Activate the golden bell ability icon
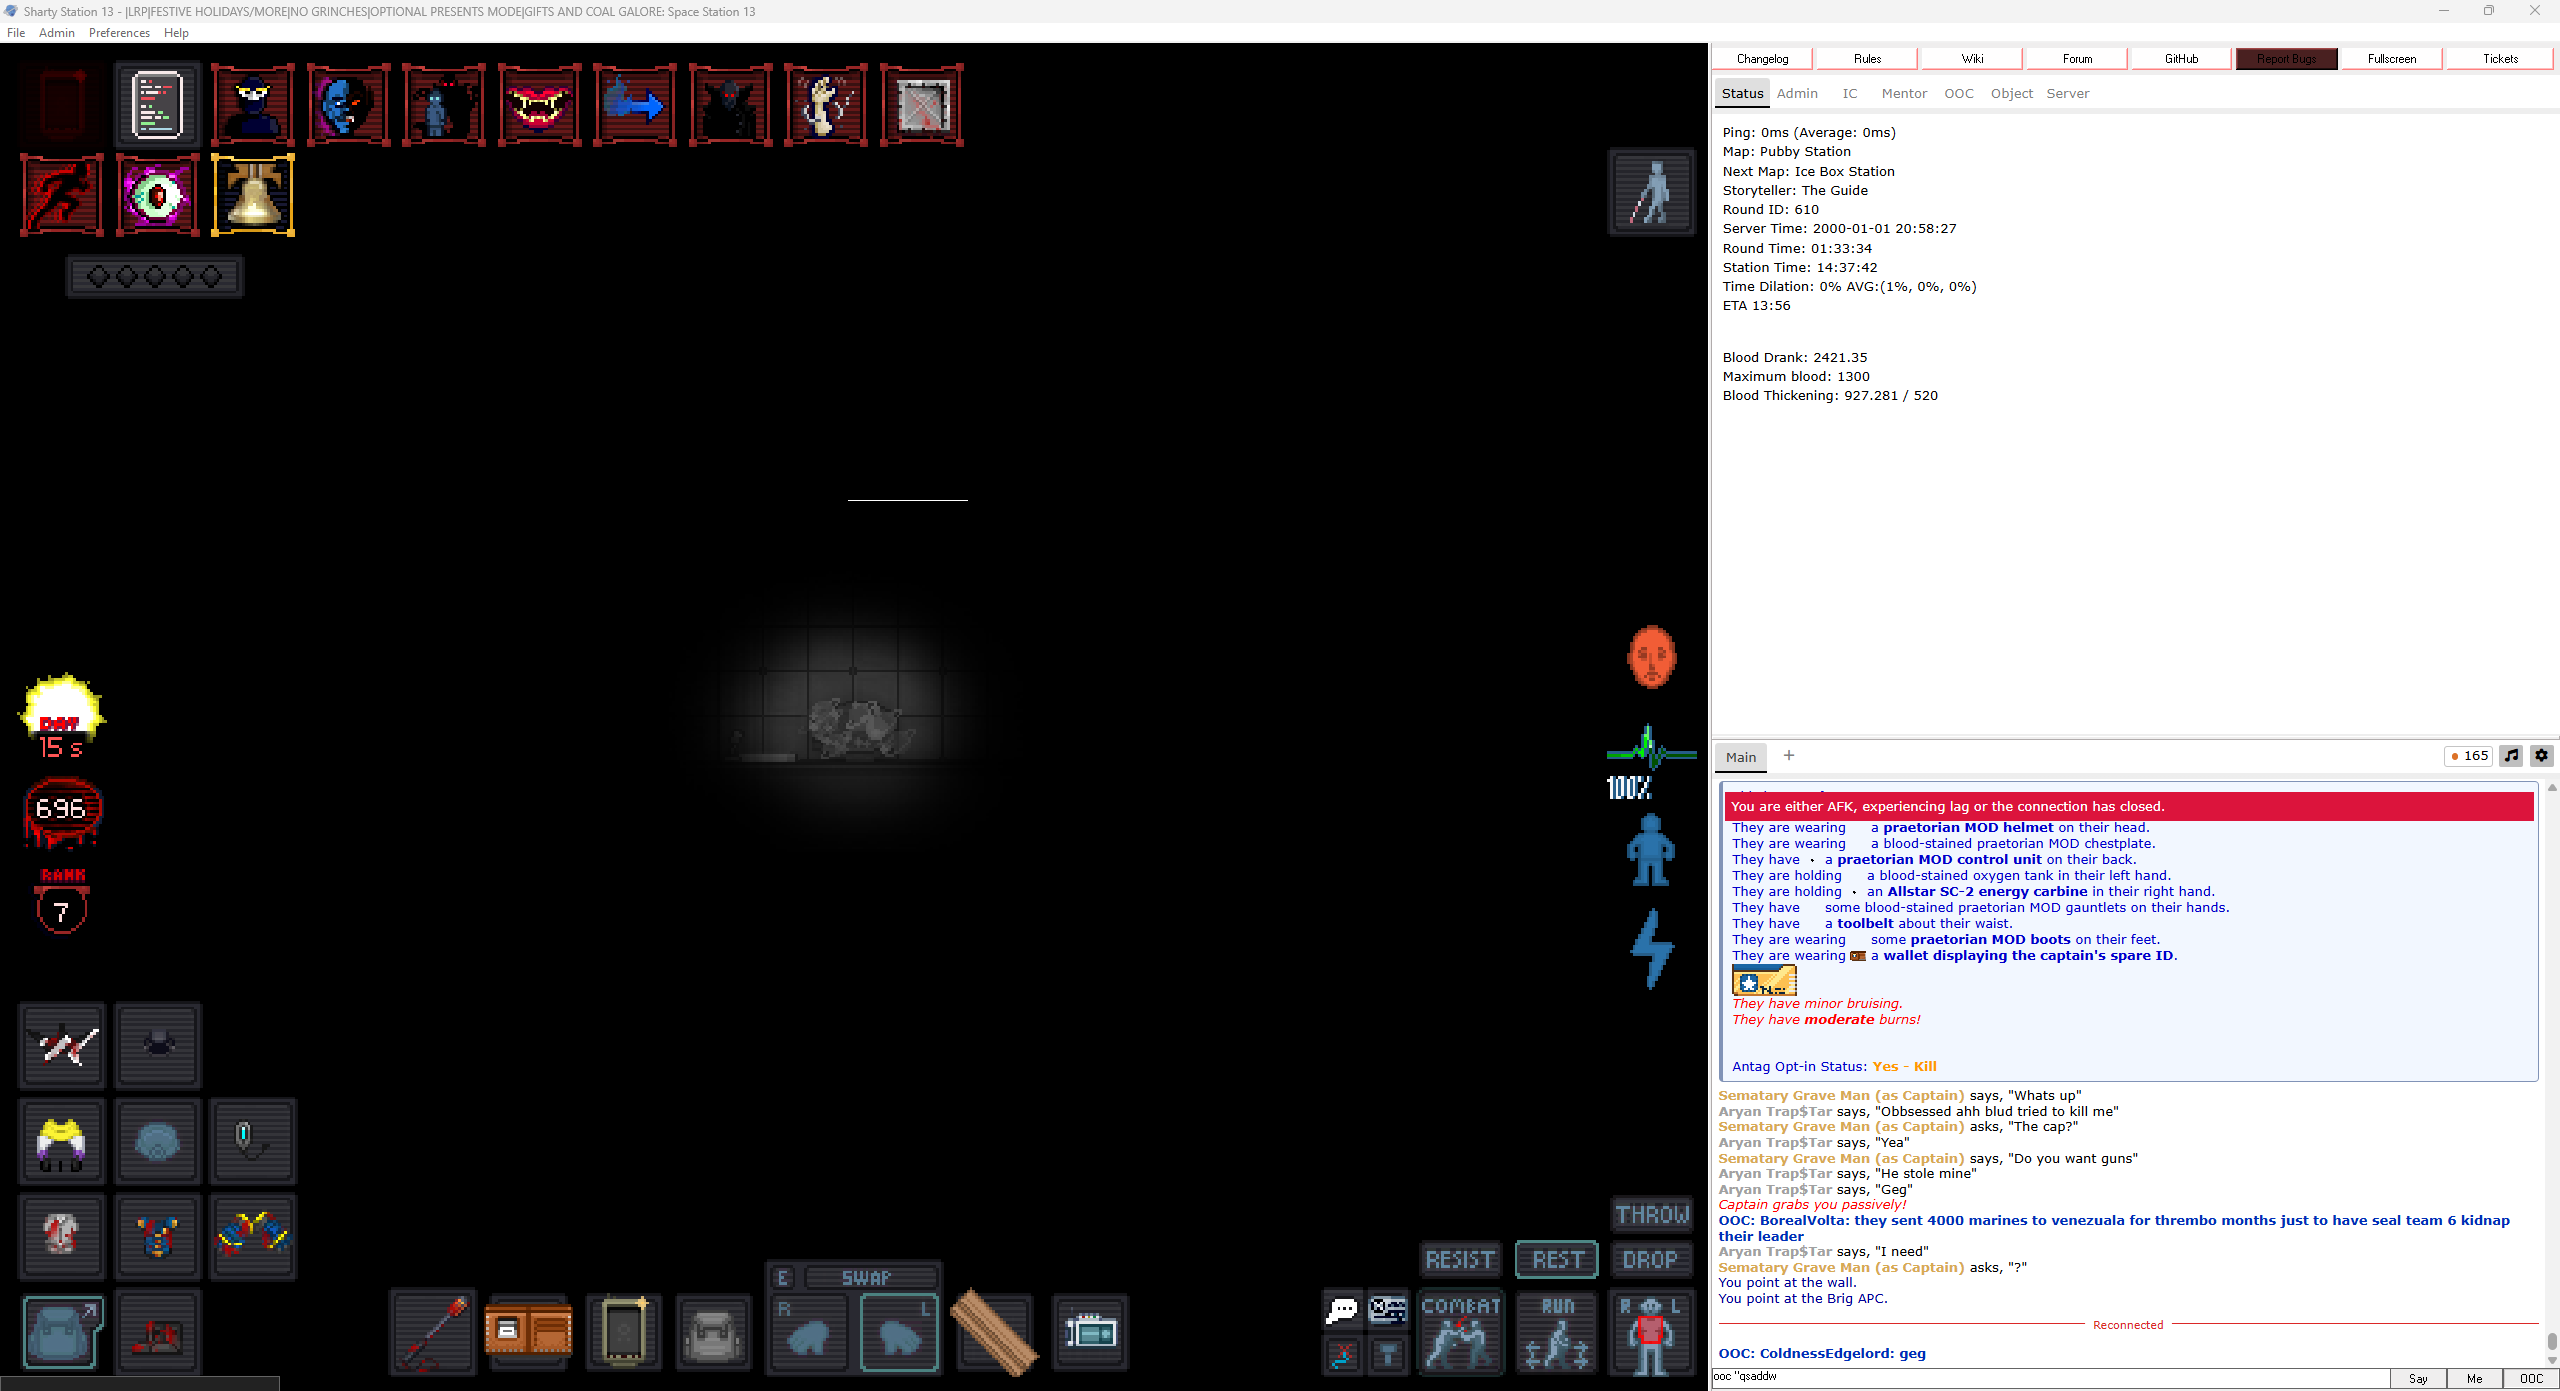This screenshot has height=1391, width=2560. (253, 195)
